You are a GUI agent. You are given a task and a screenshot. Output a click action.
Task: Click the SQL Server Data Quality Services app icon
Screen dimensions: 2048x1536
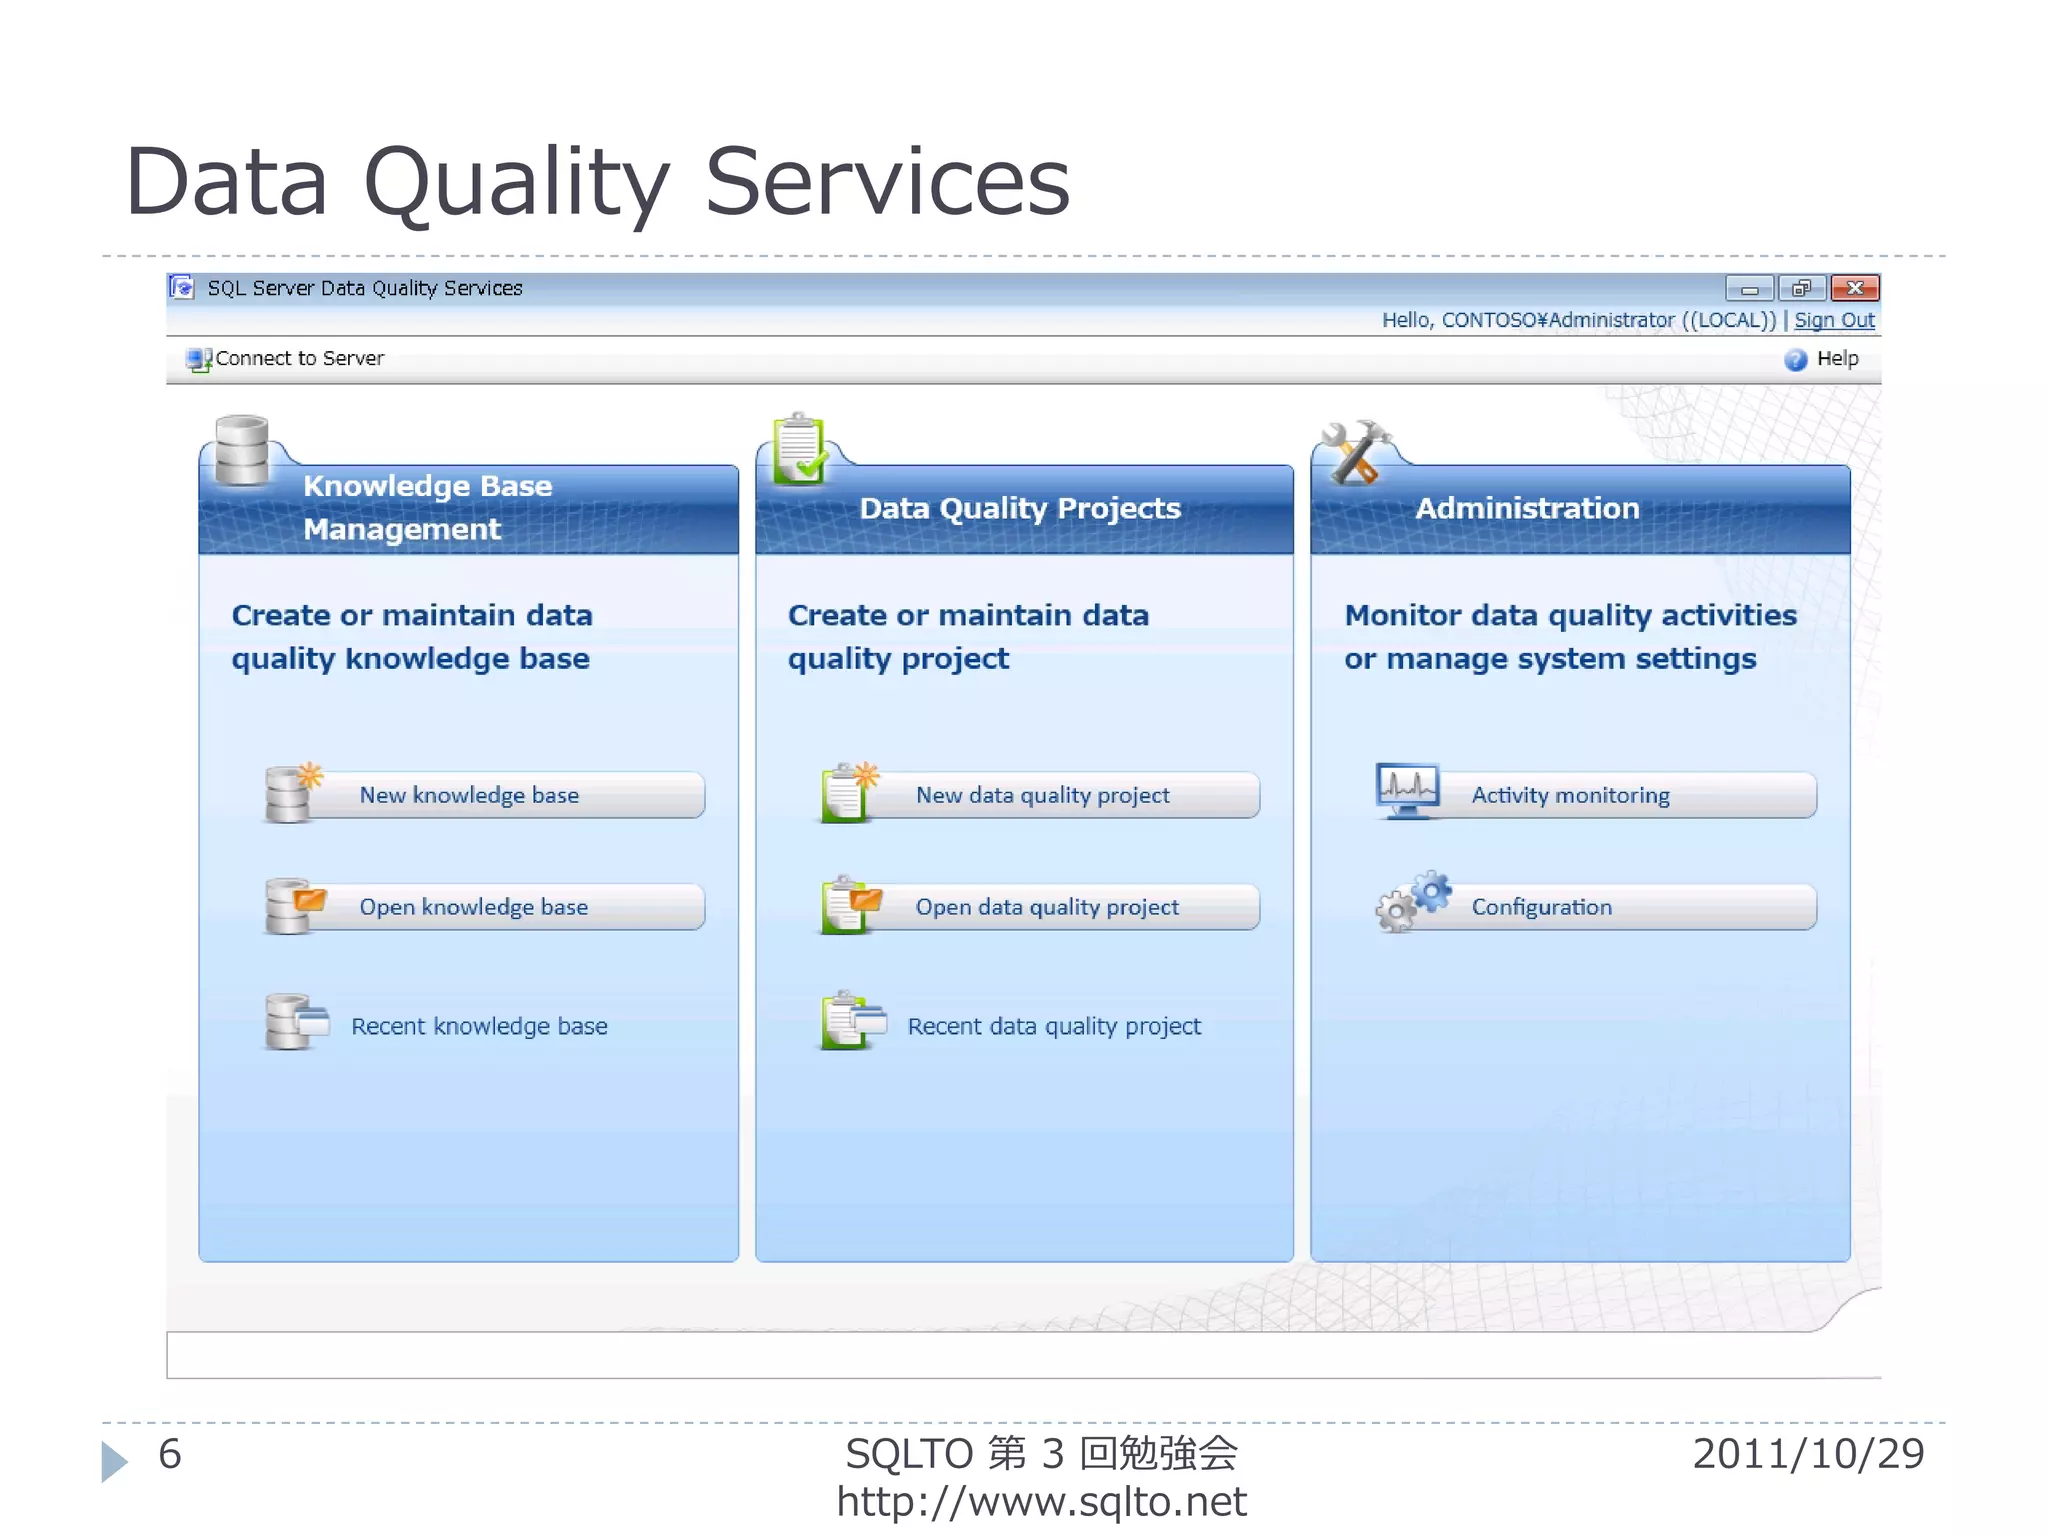pyautogui.click(x=181, y=288)
